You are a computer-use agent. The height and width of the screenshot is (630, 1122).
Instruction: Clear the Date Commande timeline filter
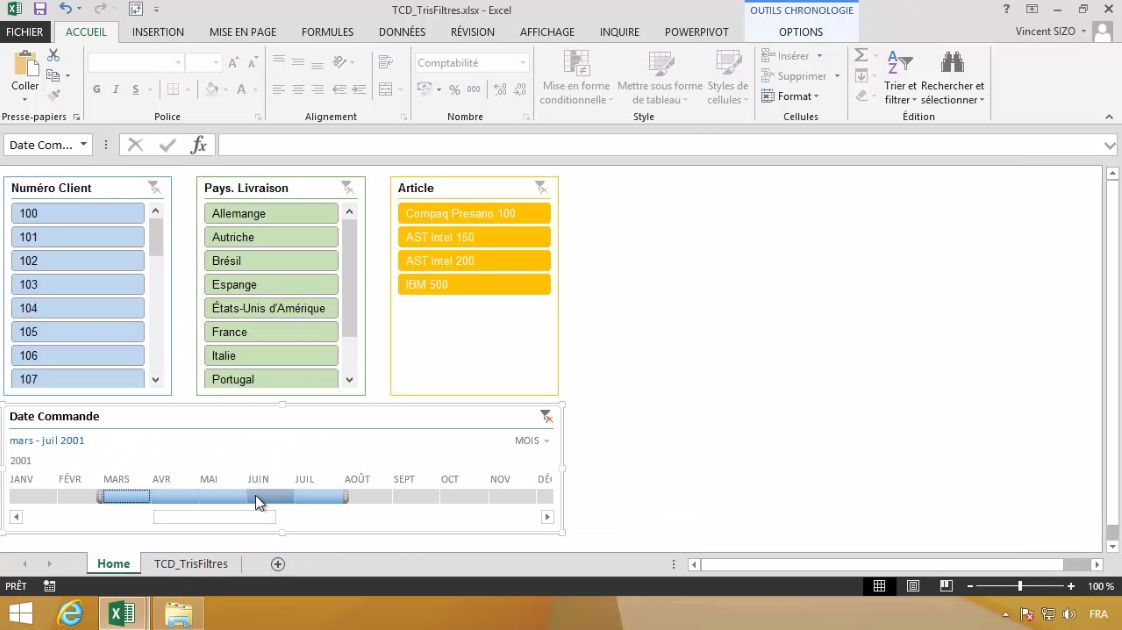tap(545, 416)
